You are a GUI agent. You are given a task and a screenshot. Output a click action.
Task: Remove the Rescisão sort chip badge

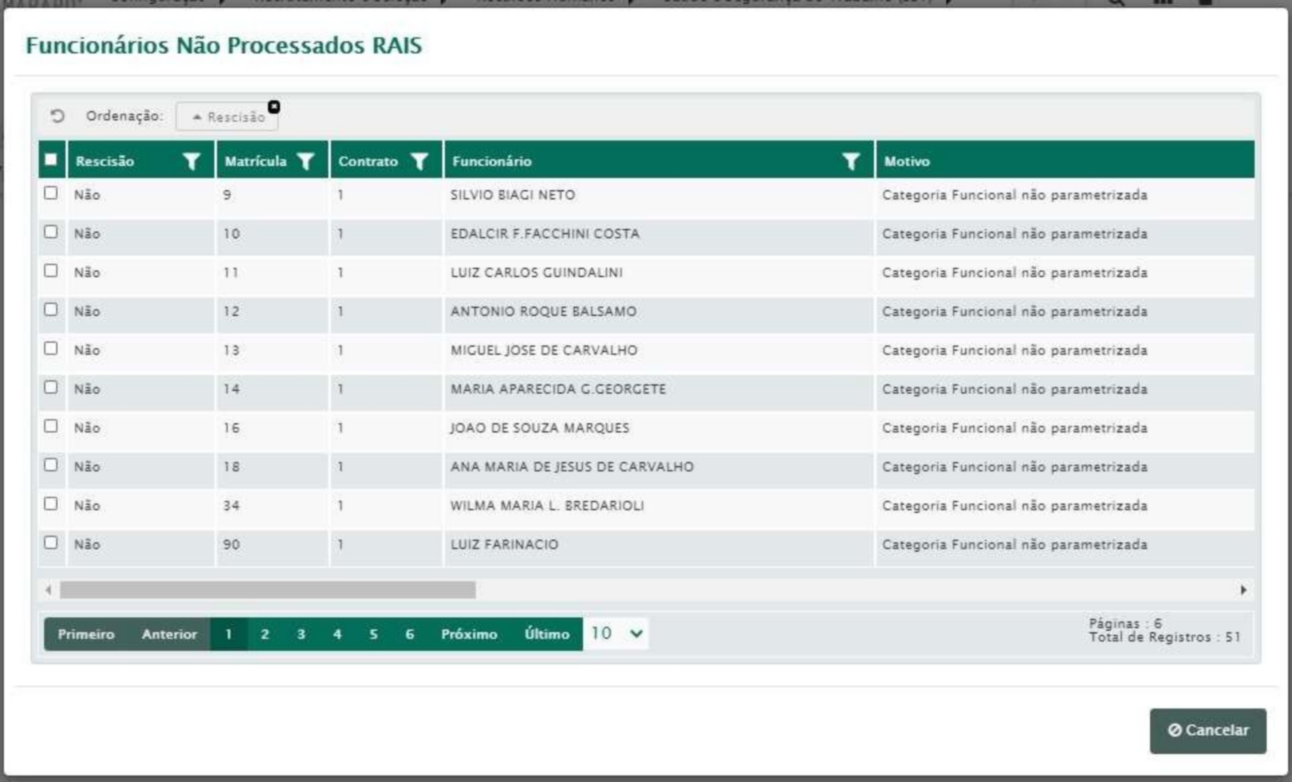coord(274,107)
